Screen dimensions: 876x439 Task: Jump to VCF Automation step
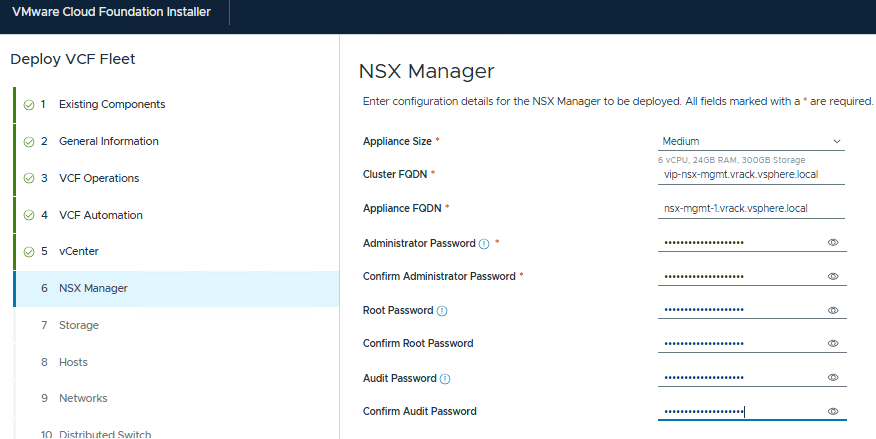coord(100,215)
